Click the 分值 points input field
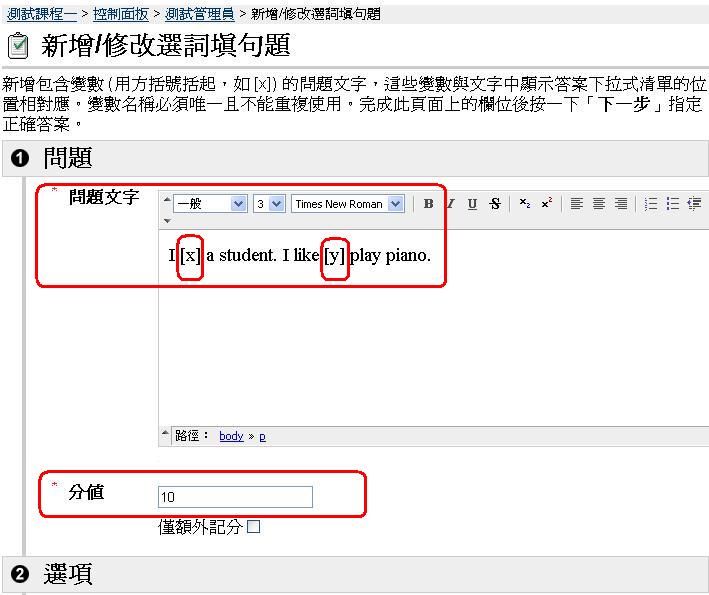The image size is (709, 595). (x=235, y=497)
